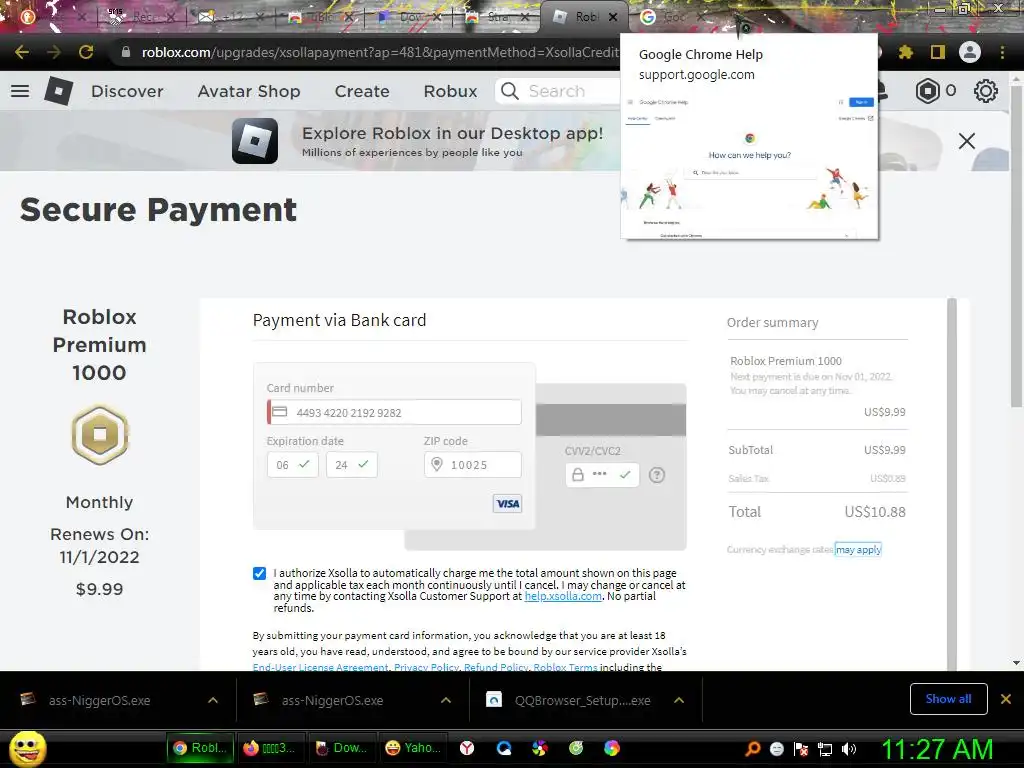Image resolution: width=1024 pixels, height=768 pixels.
Task: Click the Roblox logo in the navbar
Action: (x=59, y=91)
